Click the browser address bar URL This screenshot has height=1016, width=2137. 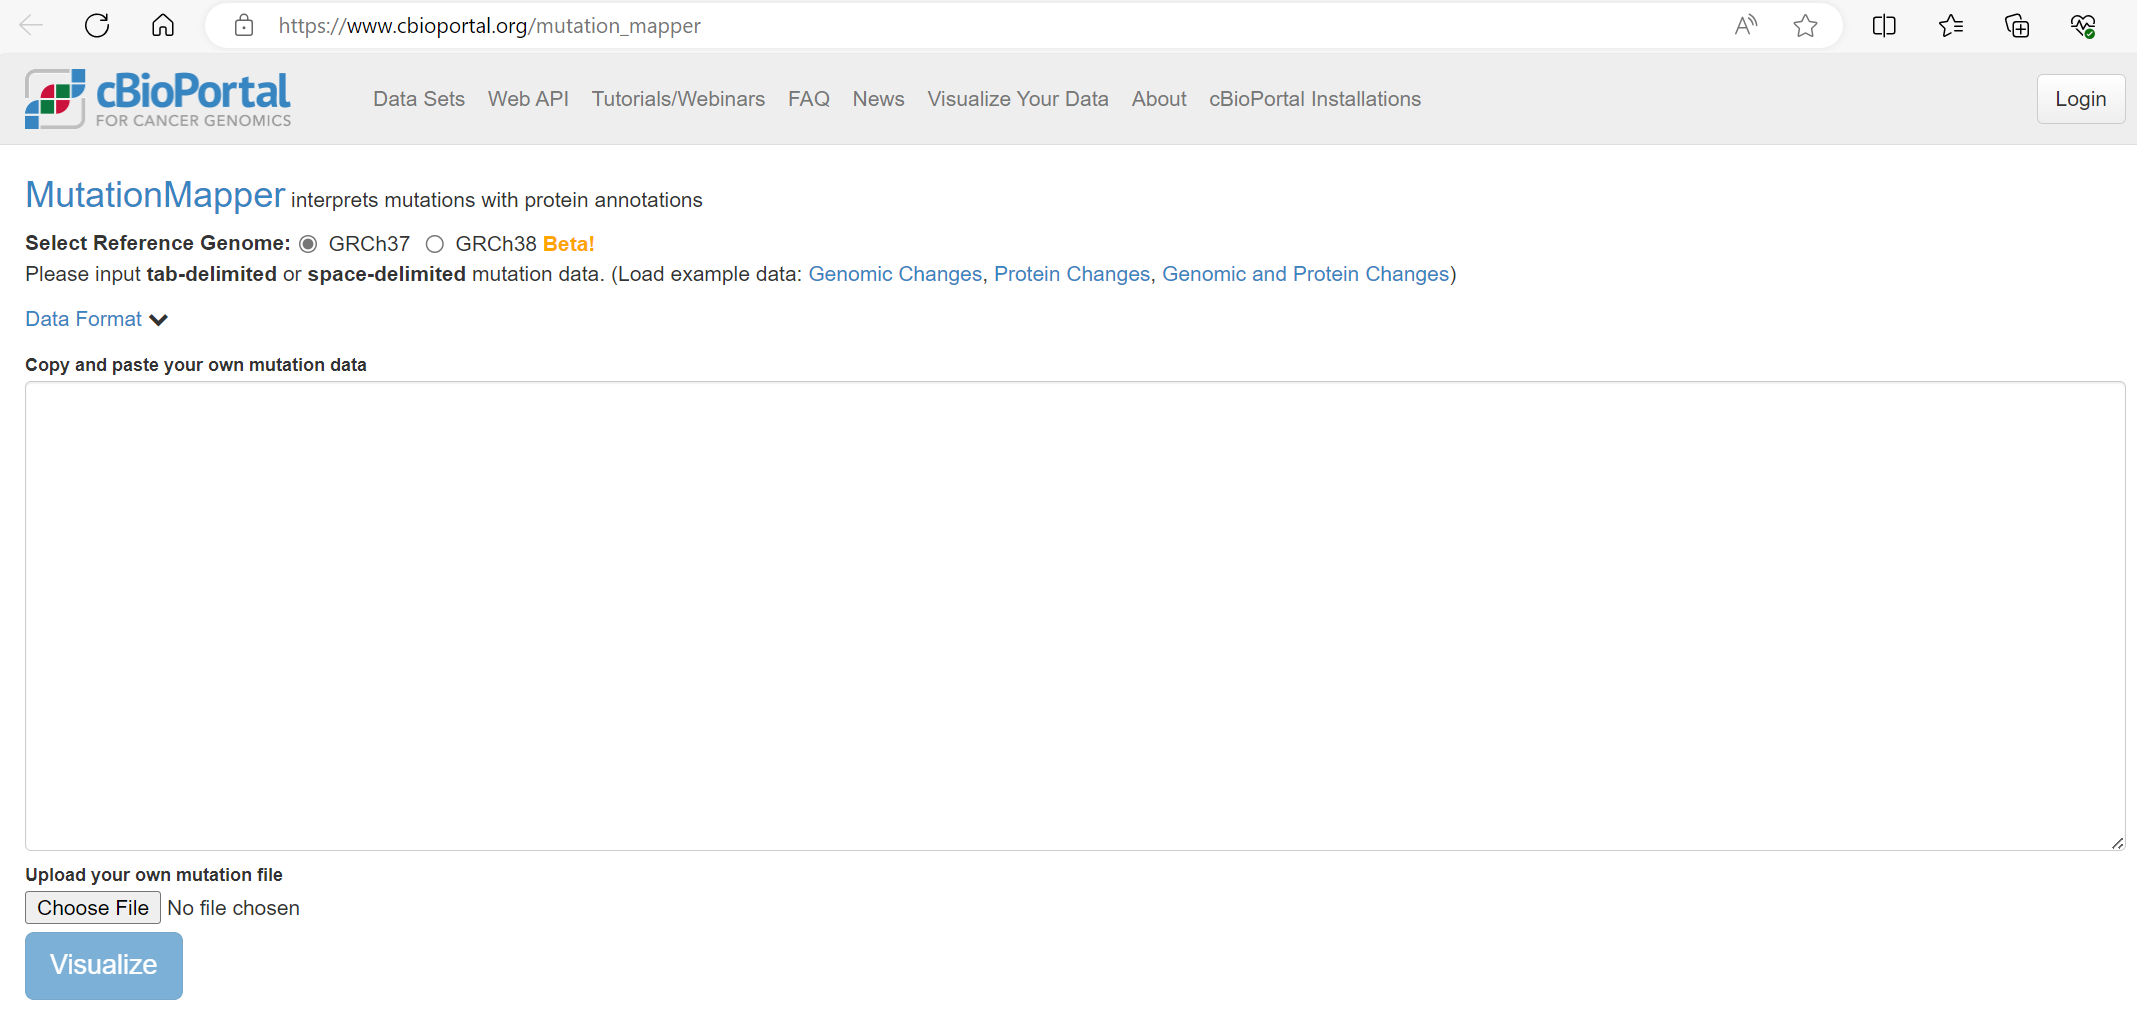click(x=490, y=25)
